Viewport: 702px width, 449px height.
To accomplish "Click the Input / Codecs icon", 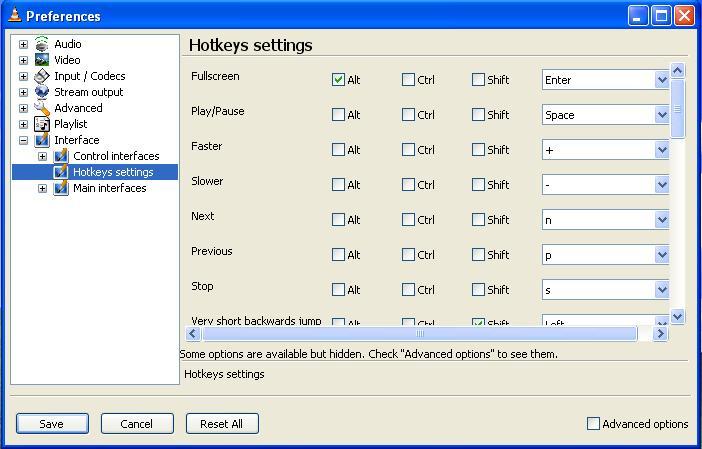I will (x=42, y=76).
